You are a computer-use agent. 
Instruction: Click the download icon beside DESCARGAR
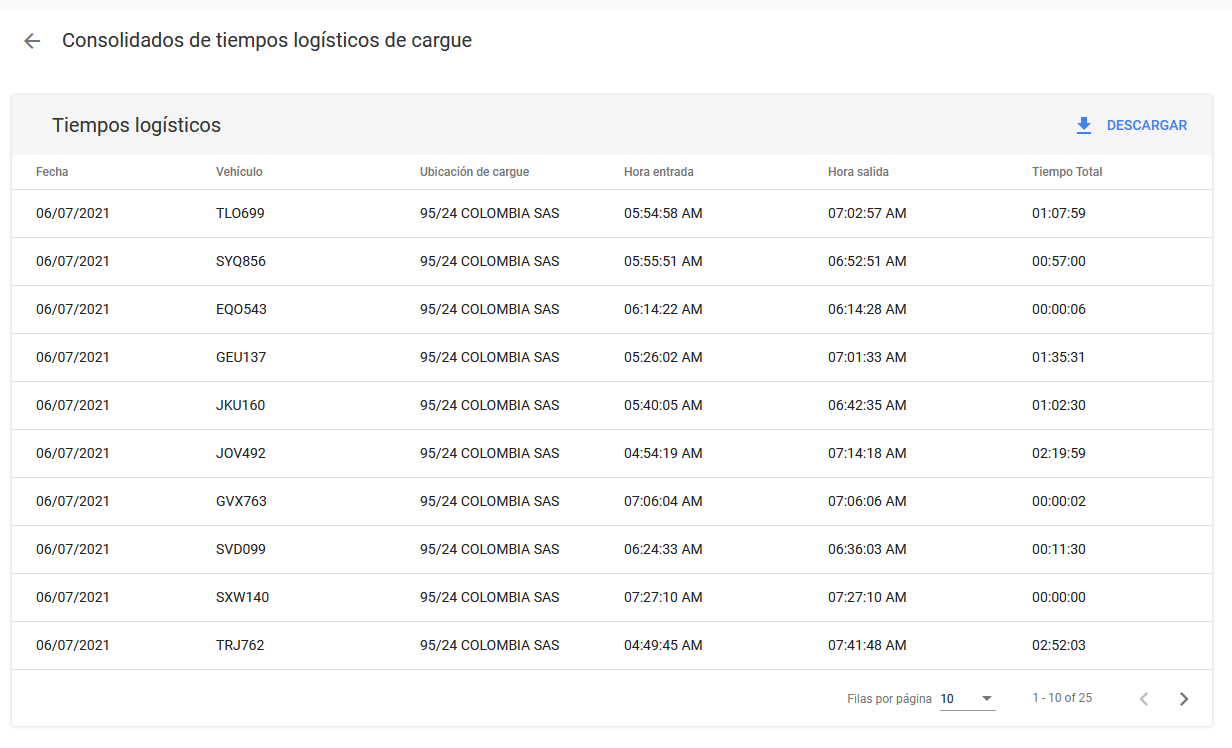point(1084,126)
